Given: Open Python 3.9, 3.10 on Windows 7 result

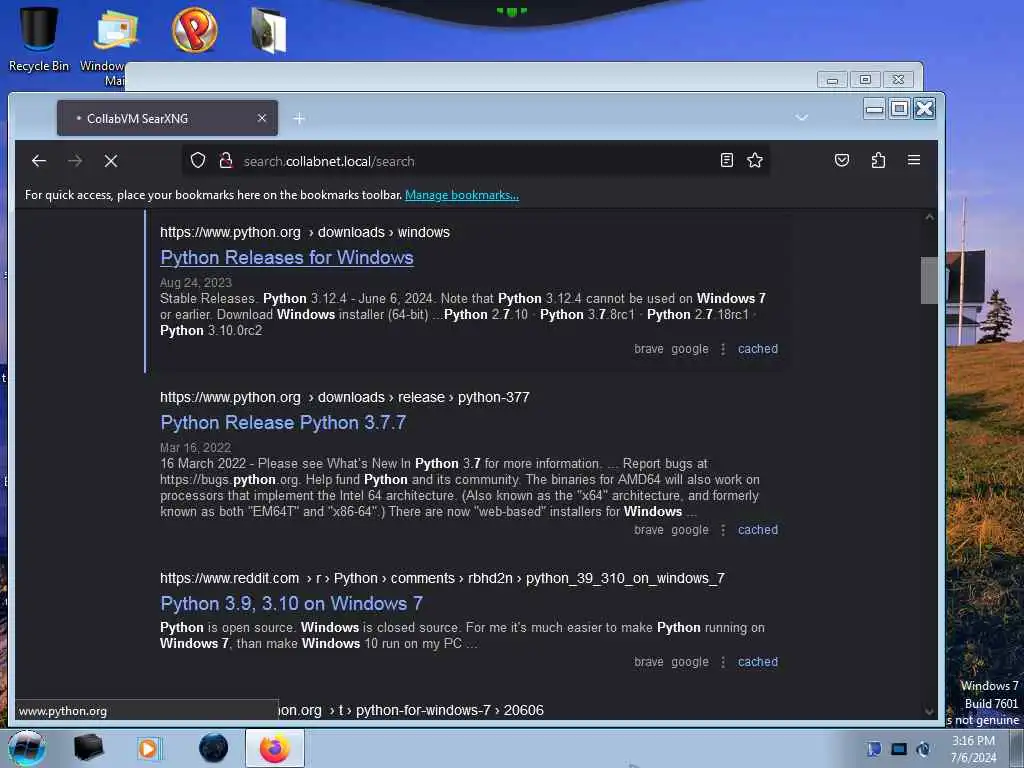Looking at the screenshot, I should [x=291, y=603].
